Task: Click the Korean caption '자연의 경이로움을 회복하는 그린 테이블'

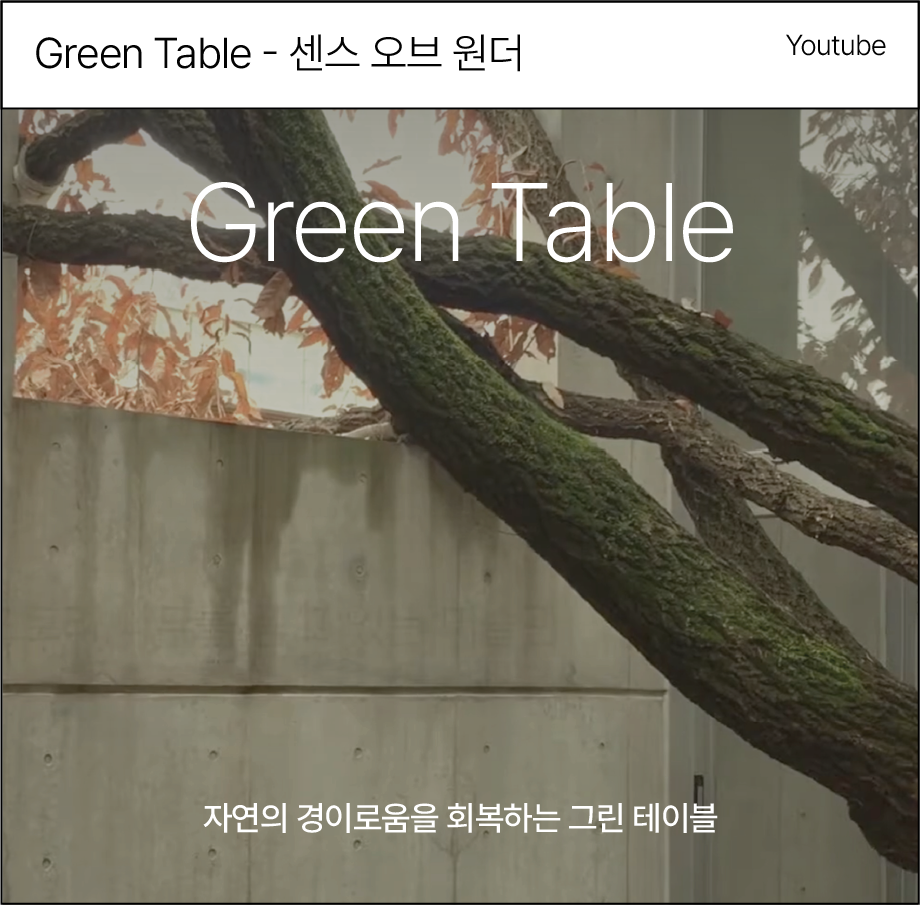Action: pos(460,818)
